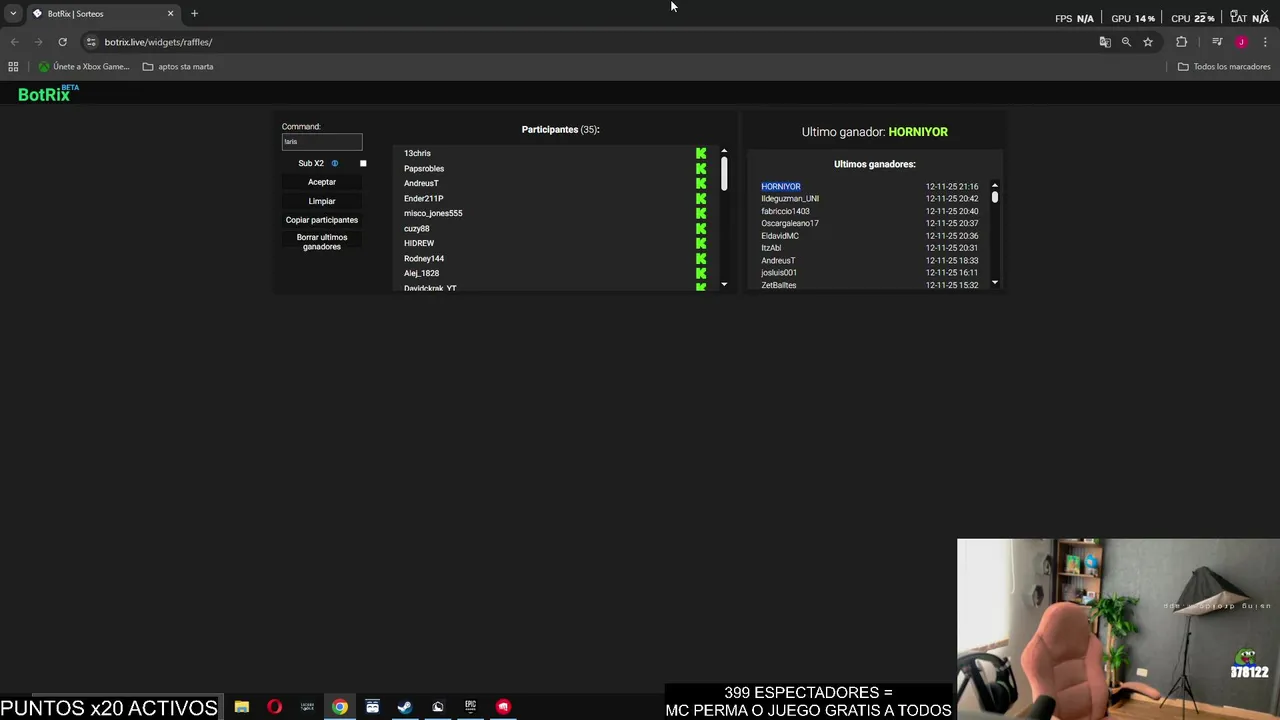Select winner Oscargaleano17
The image size is (1280, 720).
click(x=790, y=223)
